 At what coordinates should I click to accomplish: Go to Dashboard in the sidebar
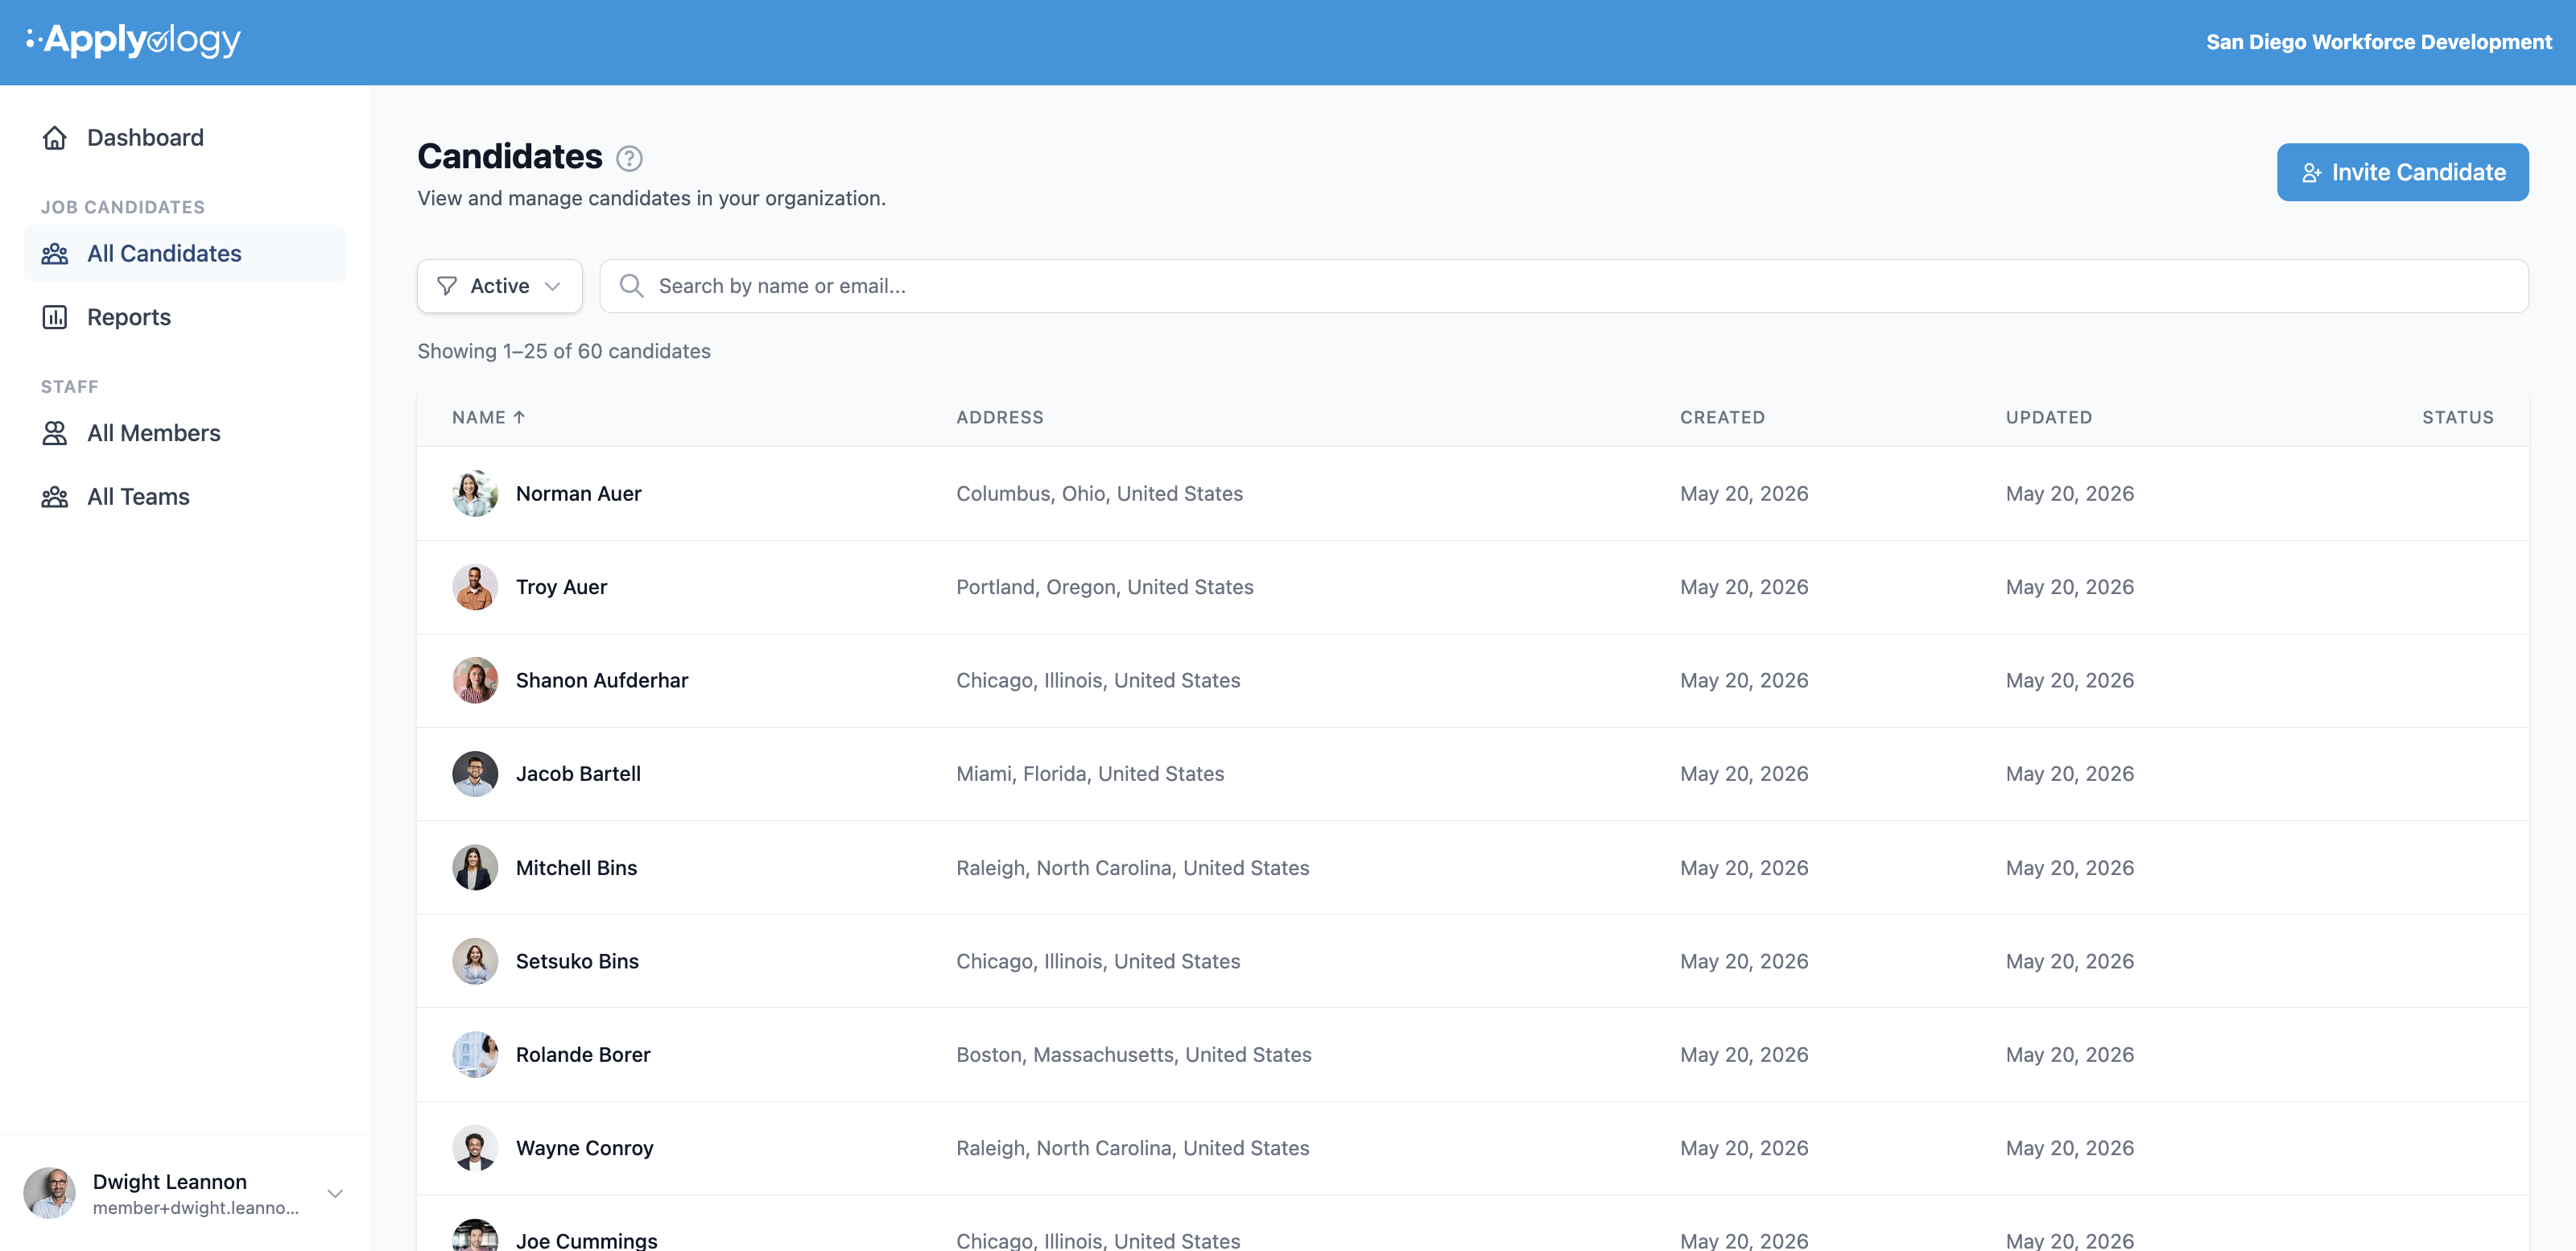coord(185,137)
